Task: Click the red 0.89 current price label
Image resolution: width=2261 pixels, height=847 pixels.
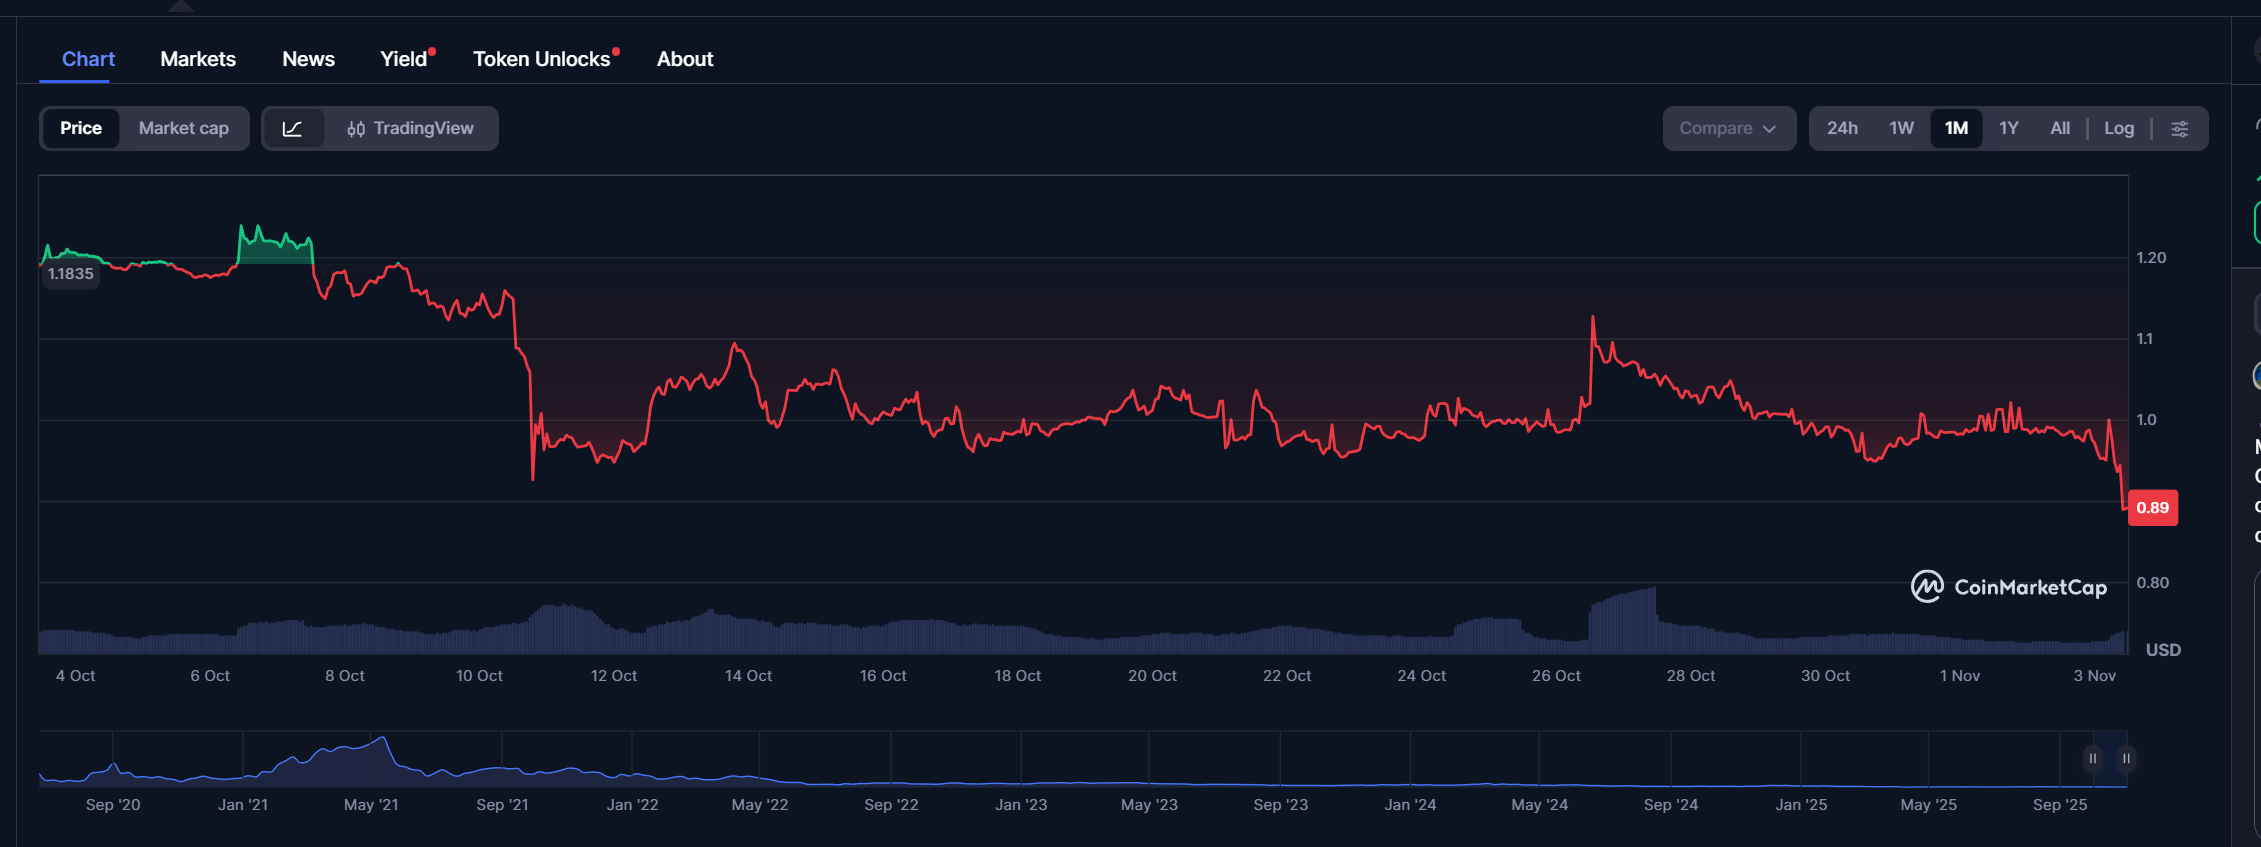Action: (x=2152, y=508)
